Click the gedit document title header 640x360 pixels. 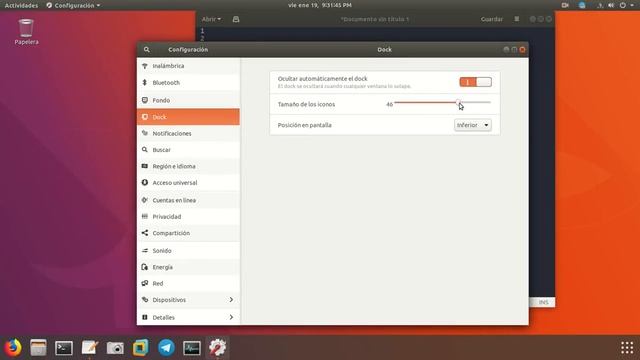click(375, 19)
